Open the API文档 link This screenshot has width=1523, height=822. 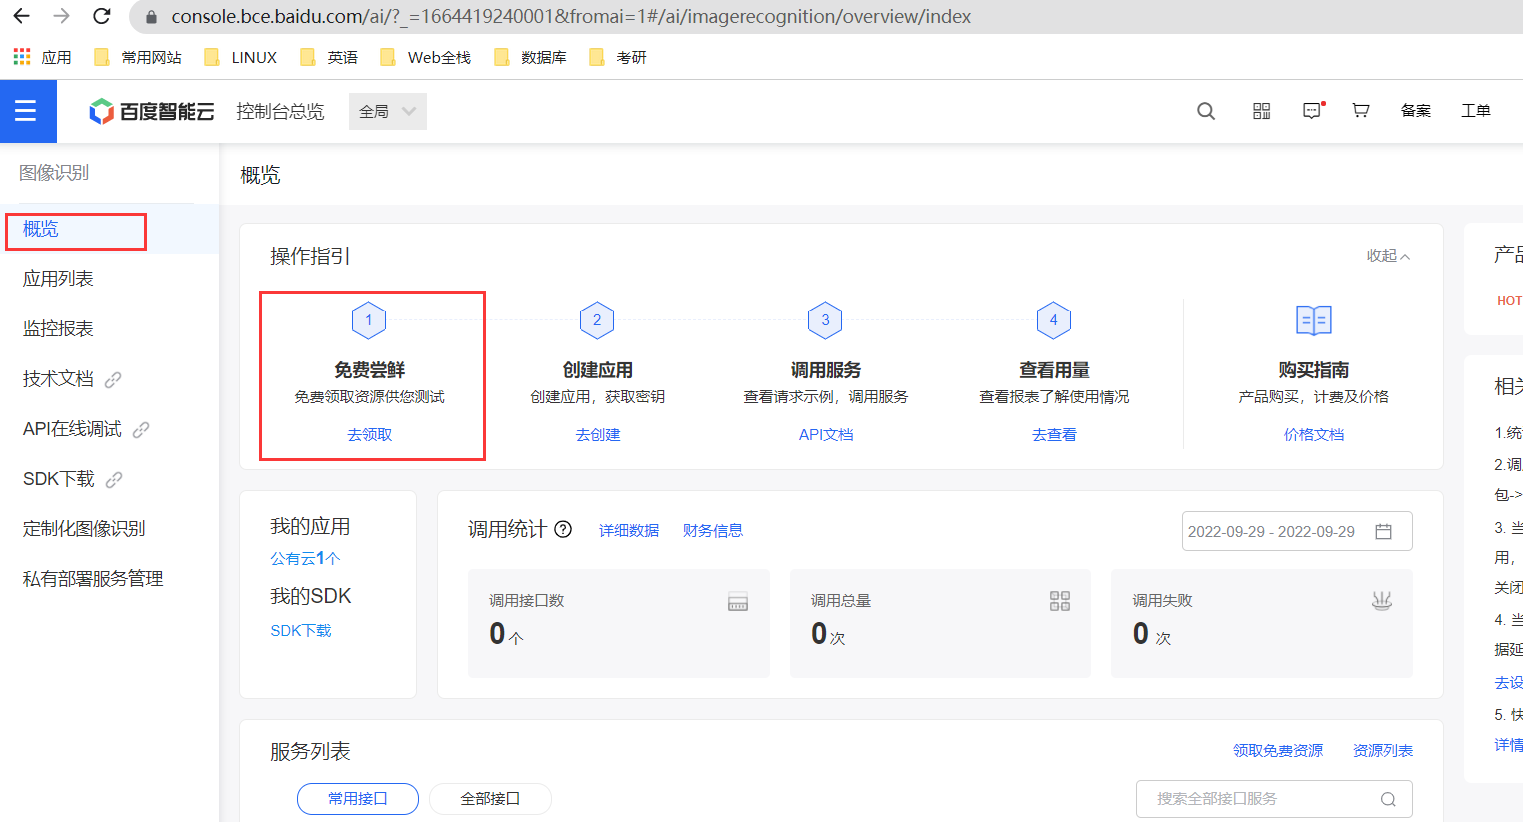(826, 435)
